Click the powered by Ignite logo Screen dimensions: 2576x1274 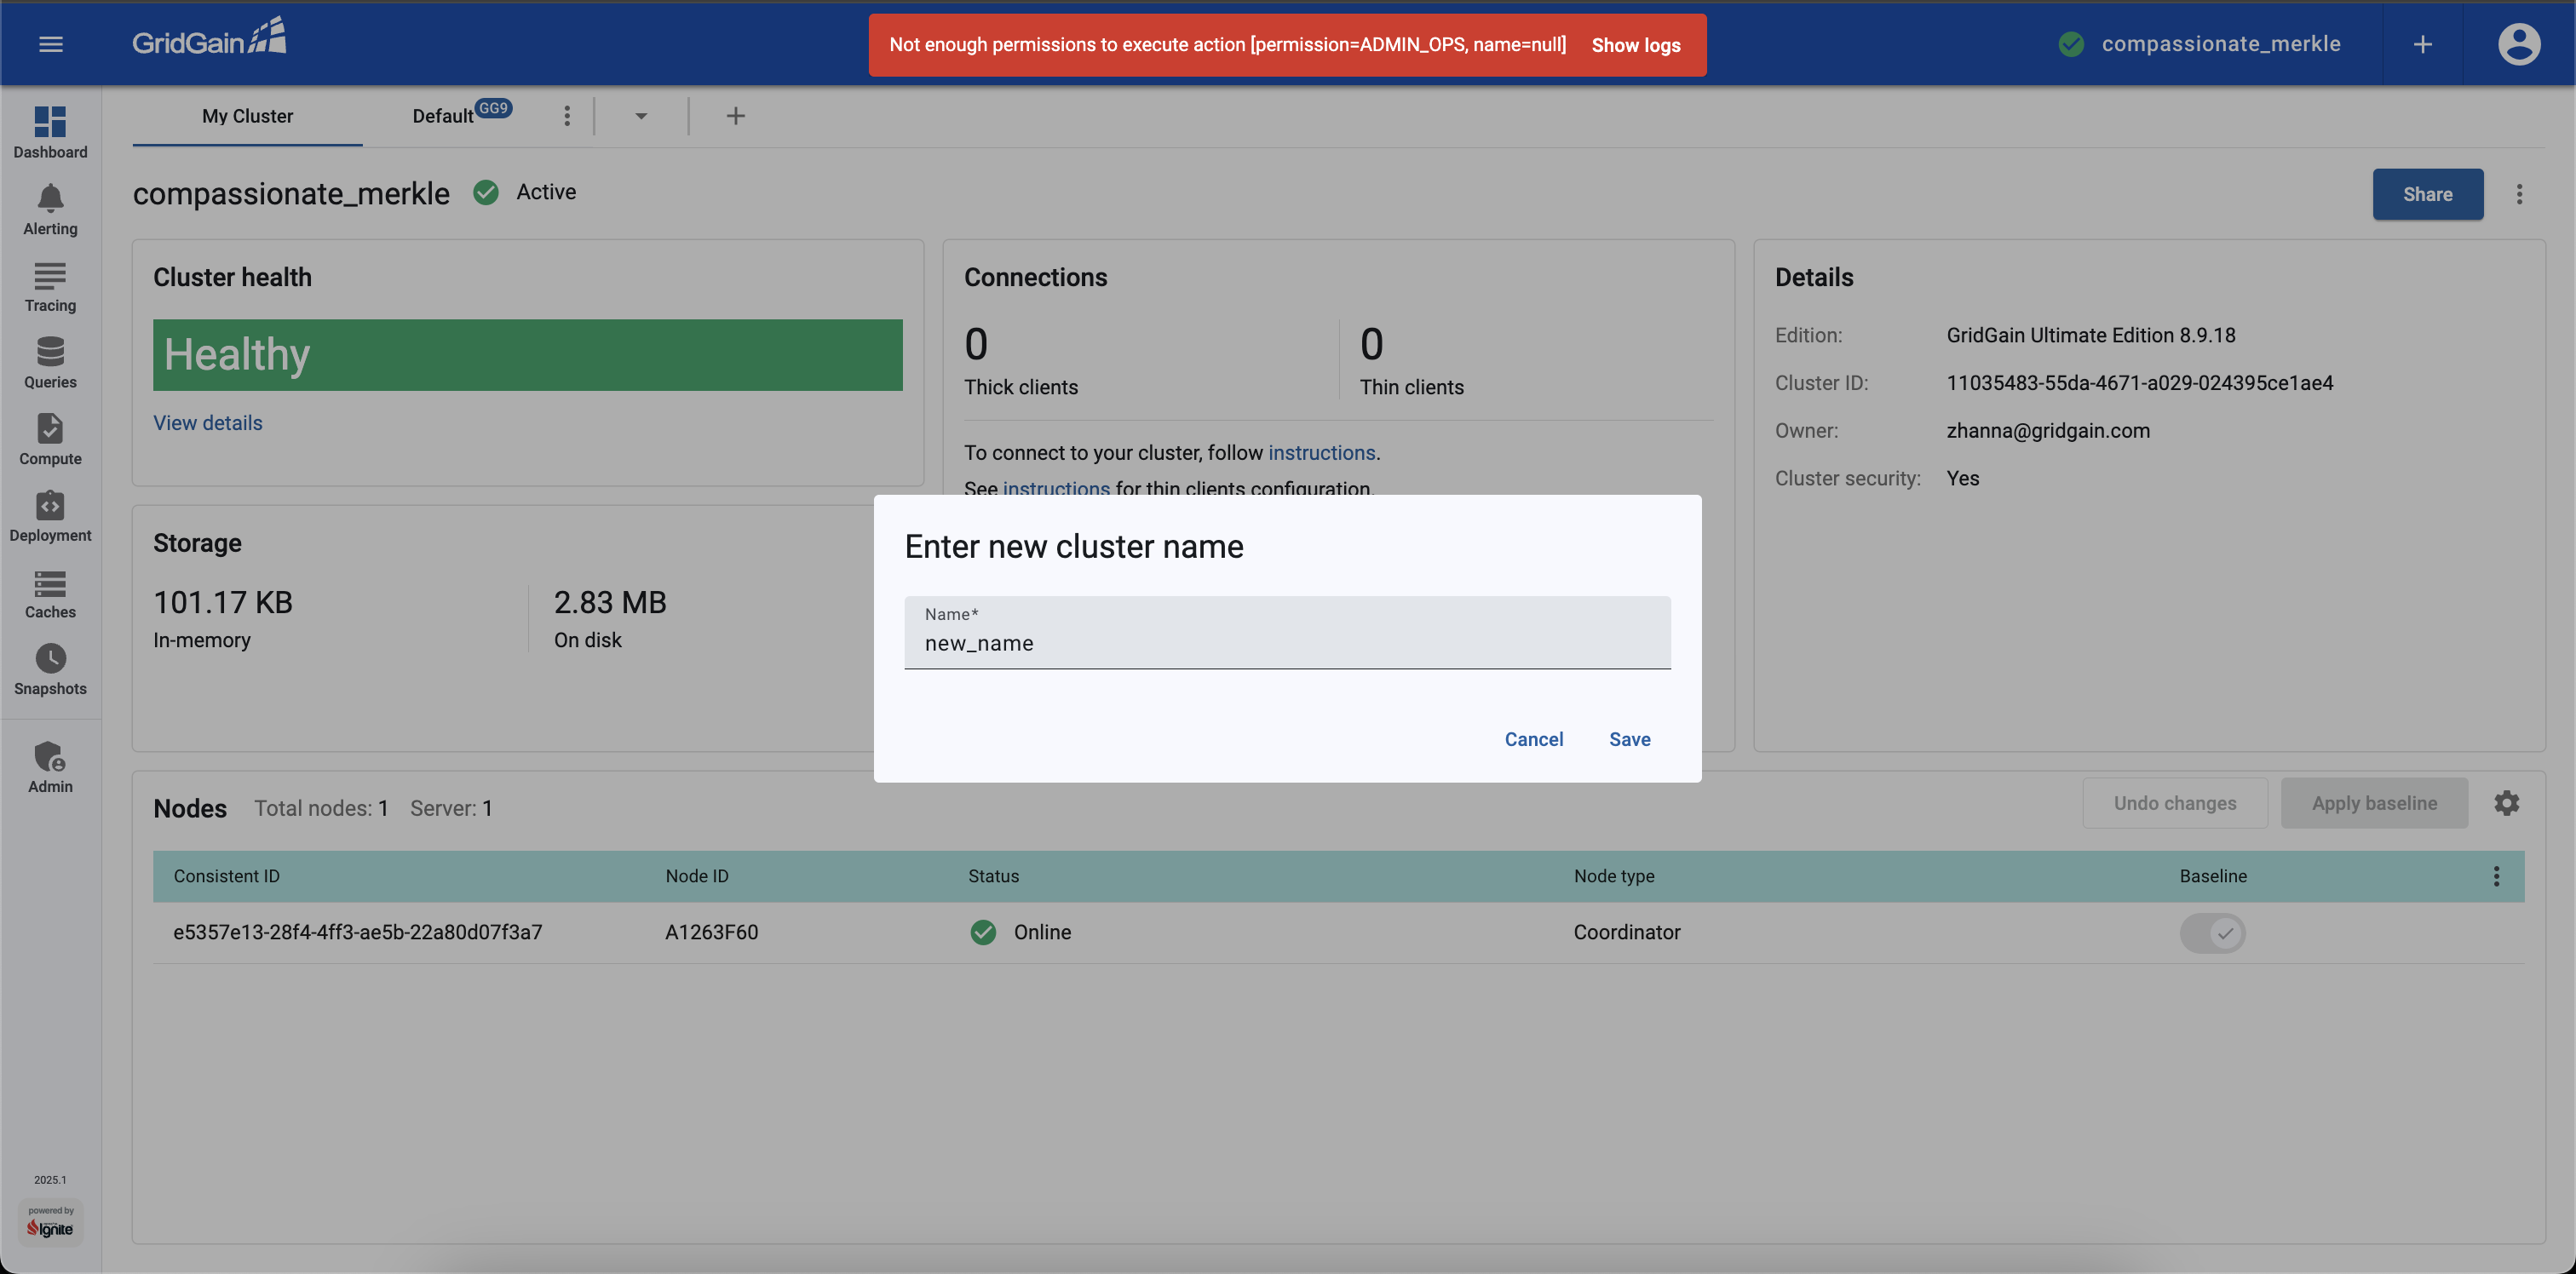point(50,1221)
